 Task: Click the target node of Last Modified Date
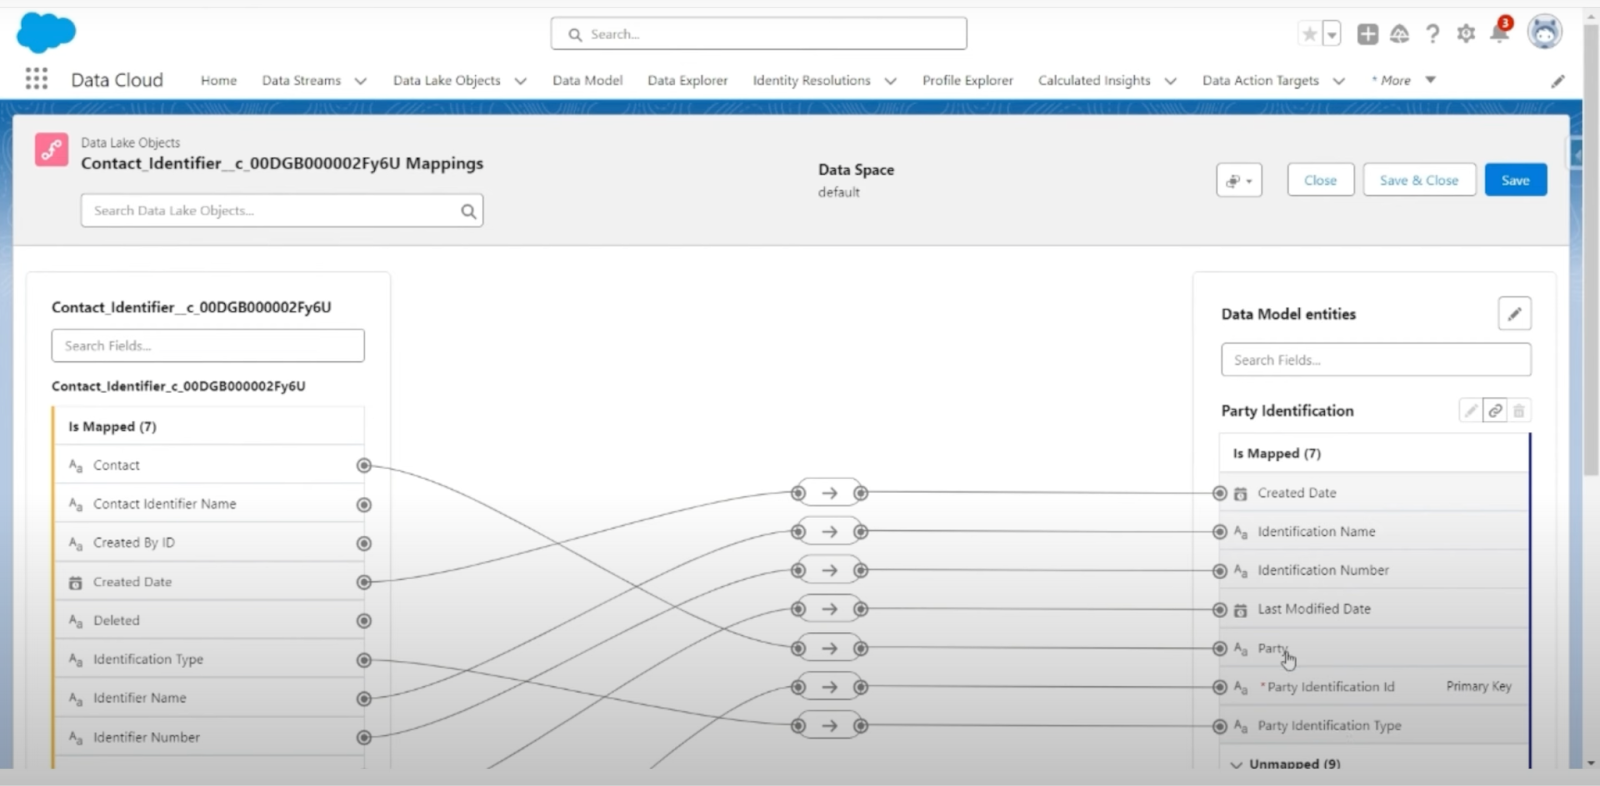pyautogui.click(x=1220, y=610)
